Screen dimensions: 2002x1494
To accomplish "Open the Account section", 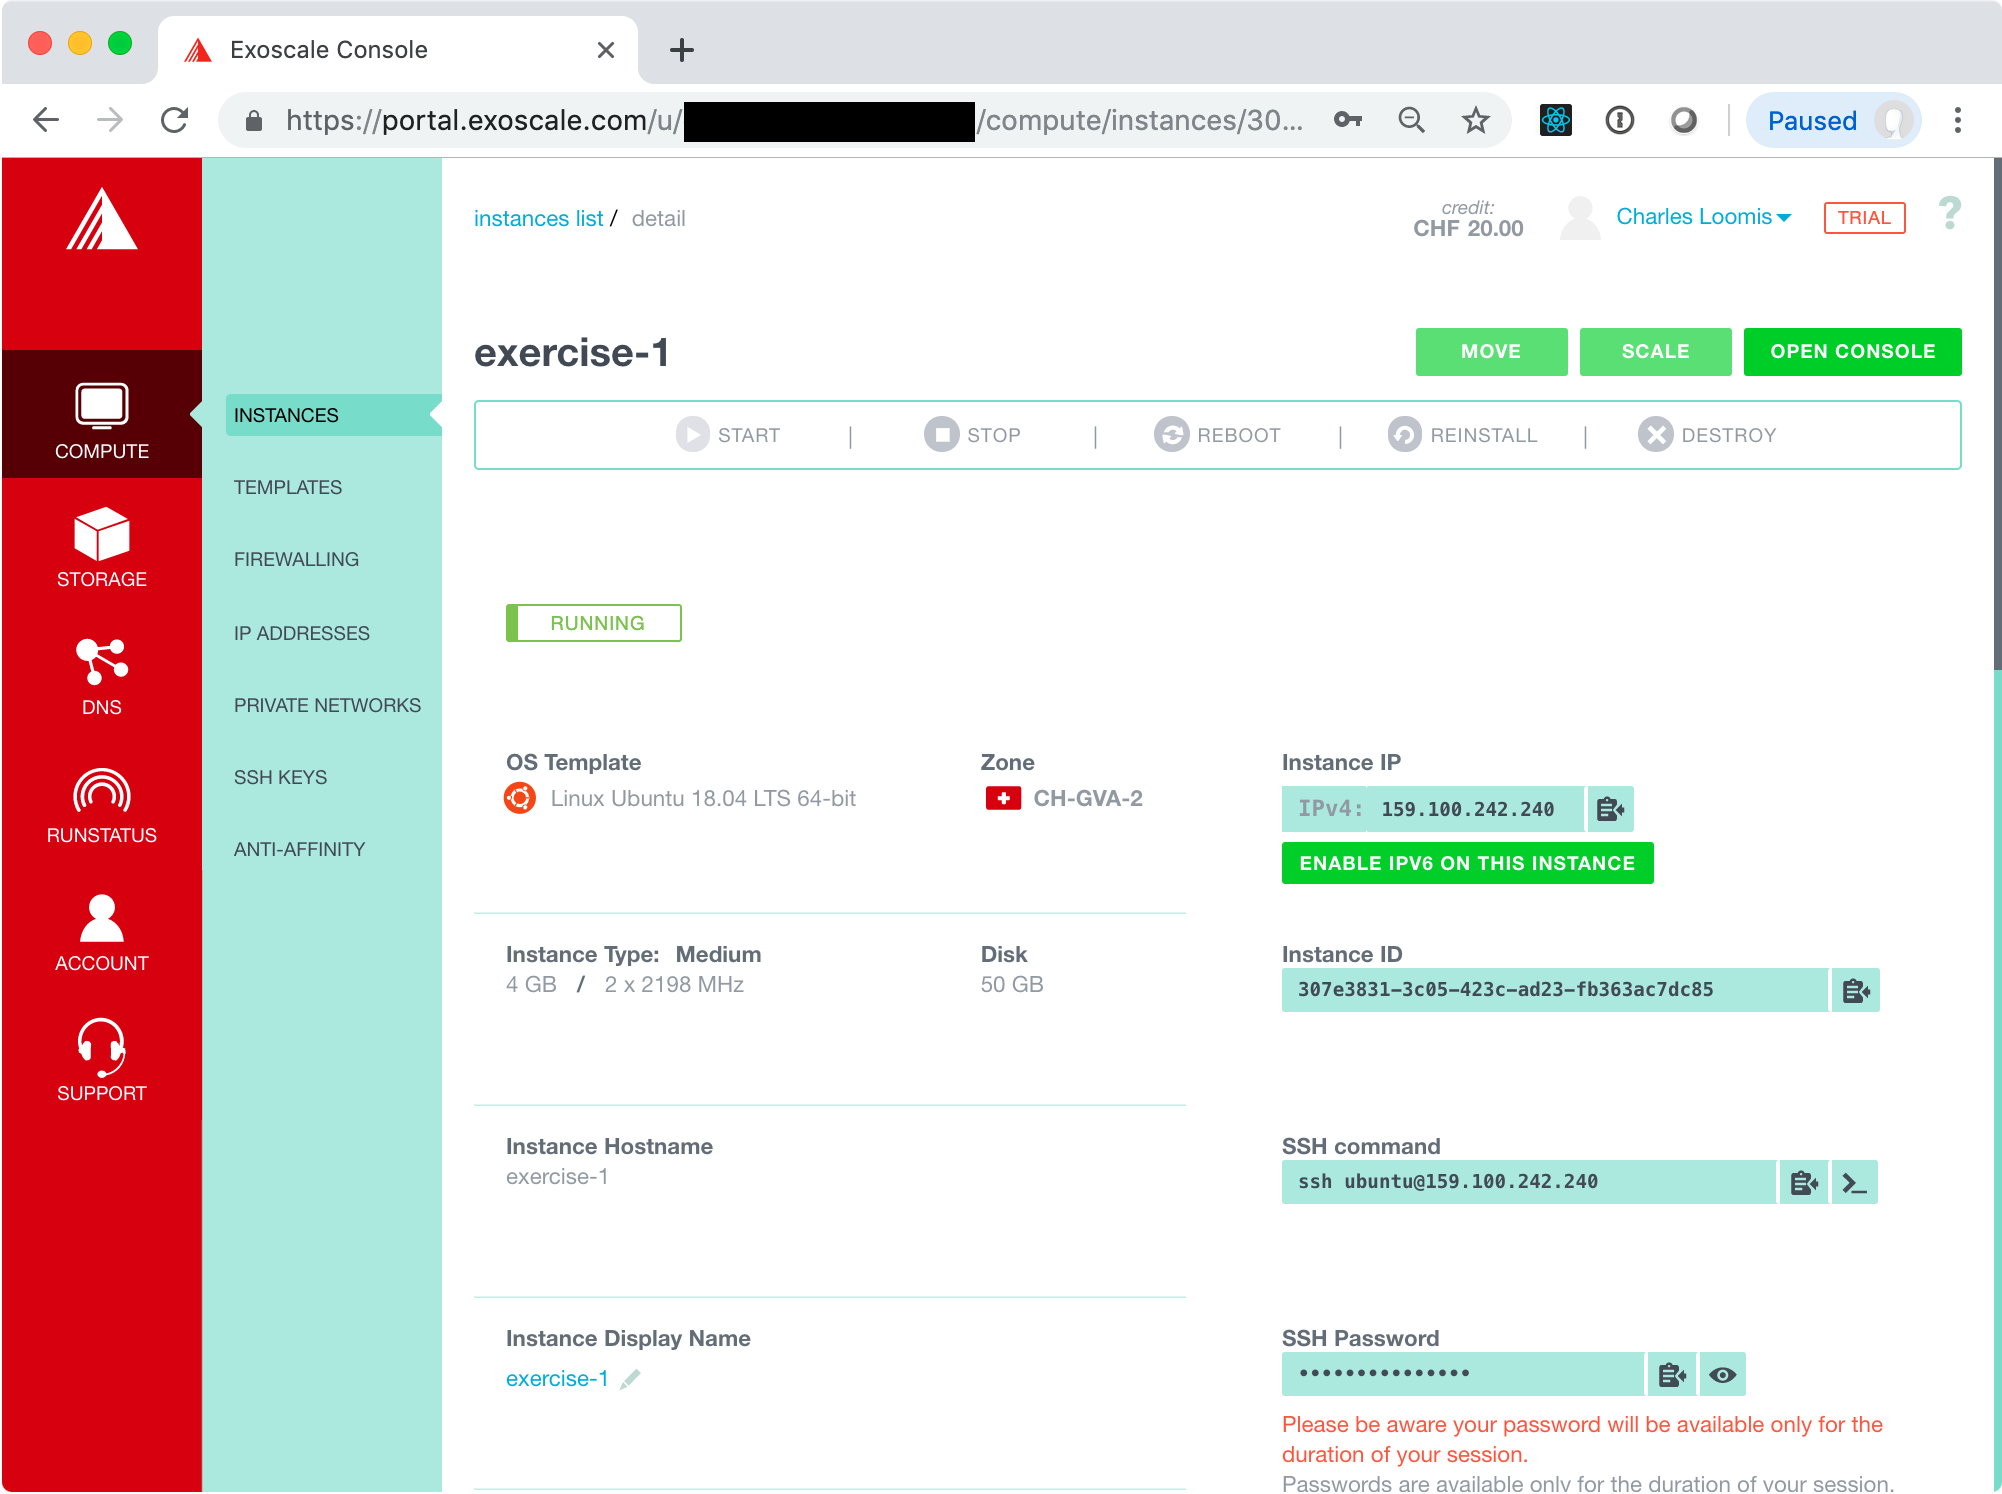I will 101,933.
